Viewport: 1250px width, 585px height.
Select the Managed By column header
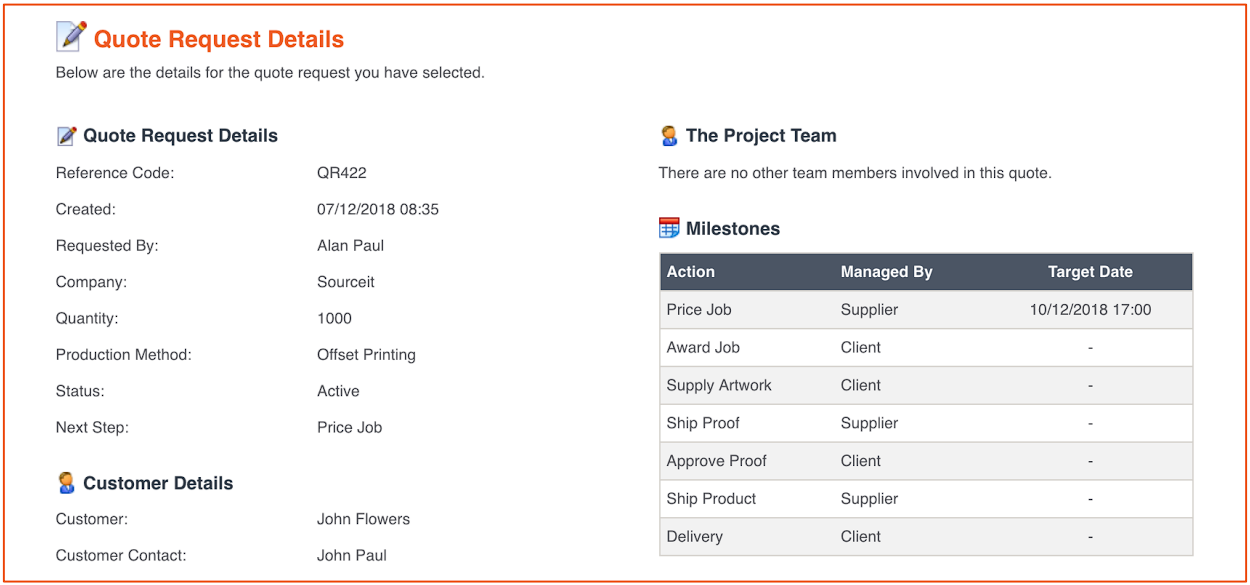[887, 272]
